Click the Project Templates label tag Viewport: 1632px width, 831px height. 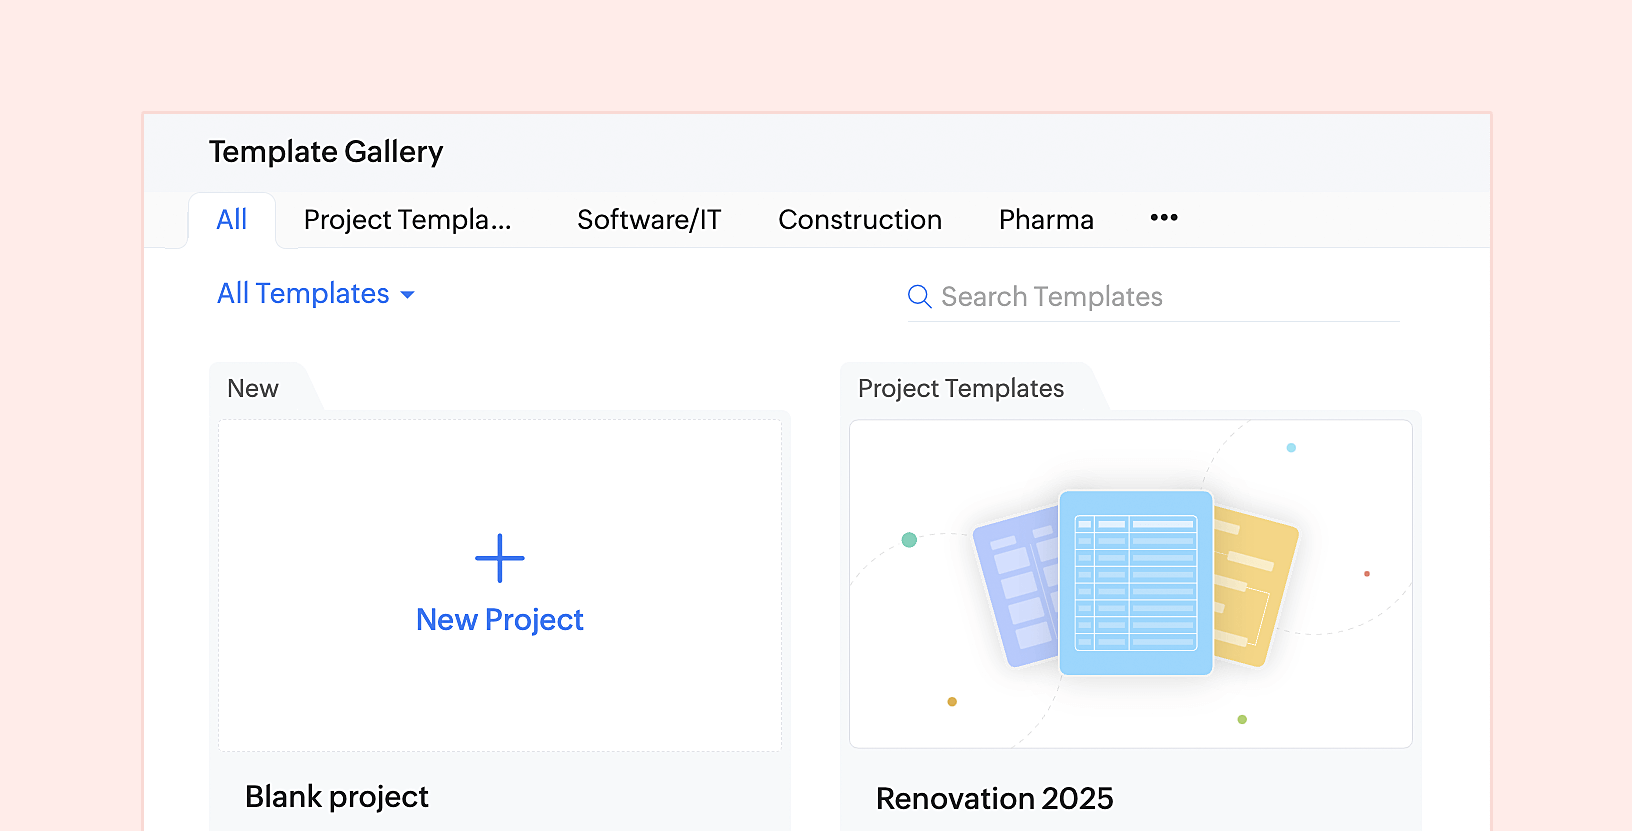coord(960,388)
